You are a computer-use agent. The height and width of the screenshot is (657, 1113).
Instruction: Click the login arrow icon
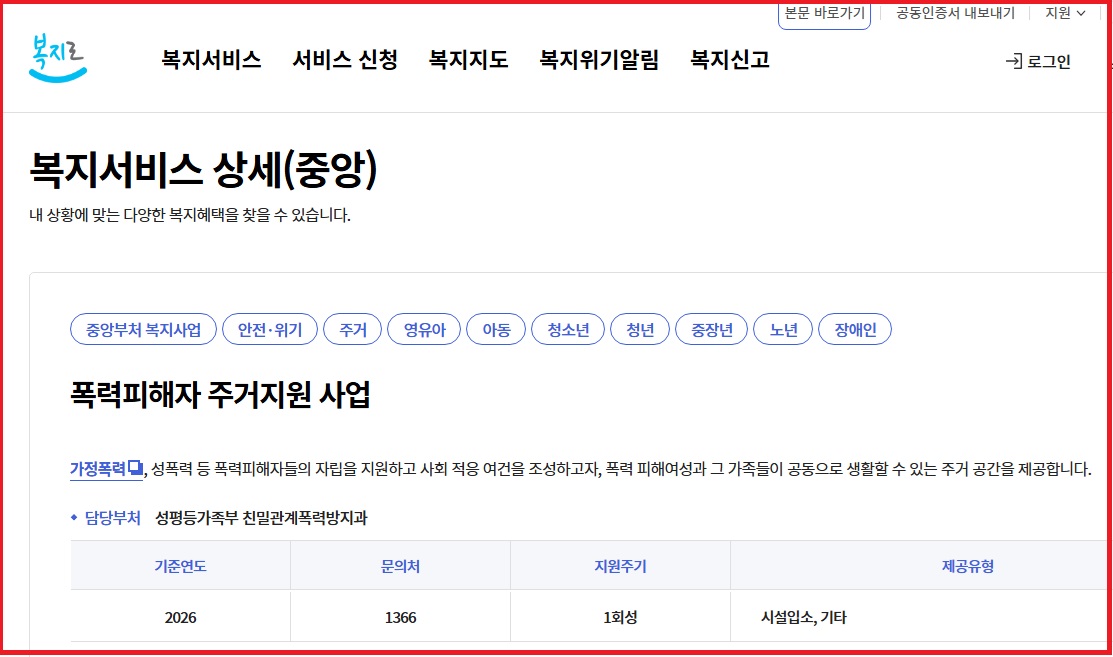(1014, 62)
